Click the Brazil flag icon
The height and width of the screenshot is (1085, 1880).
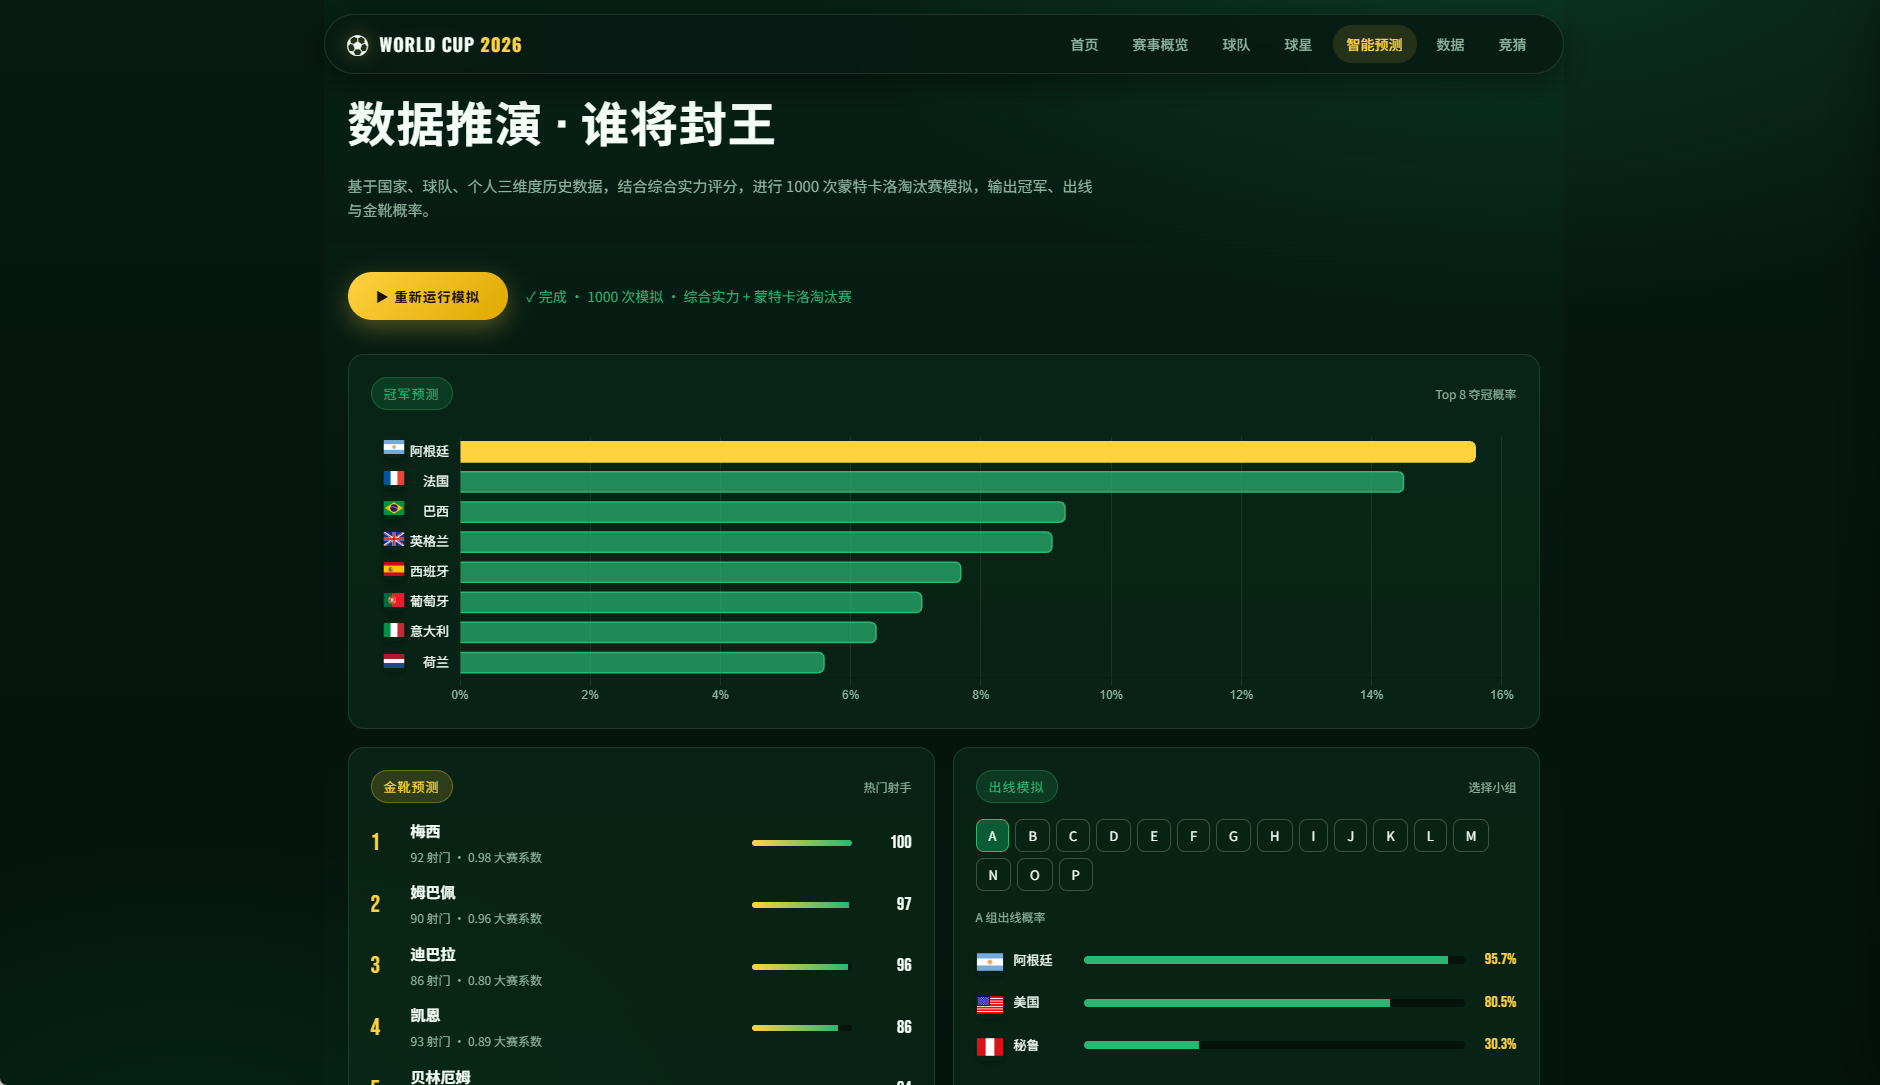point(394,508)
